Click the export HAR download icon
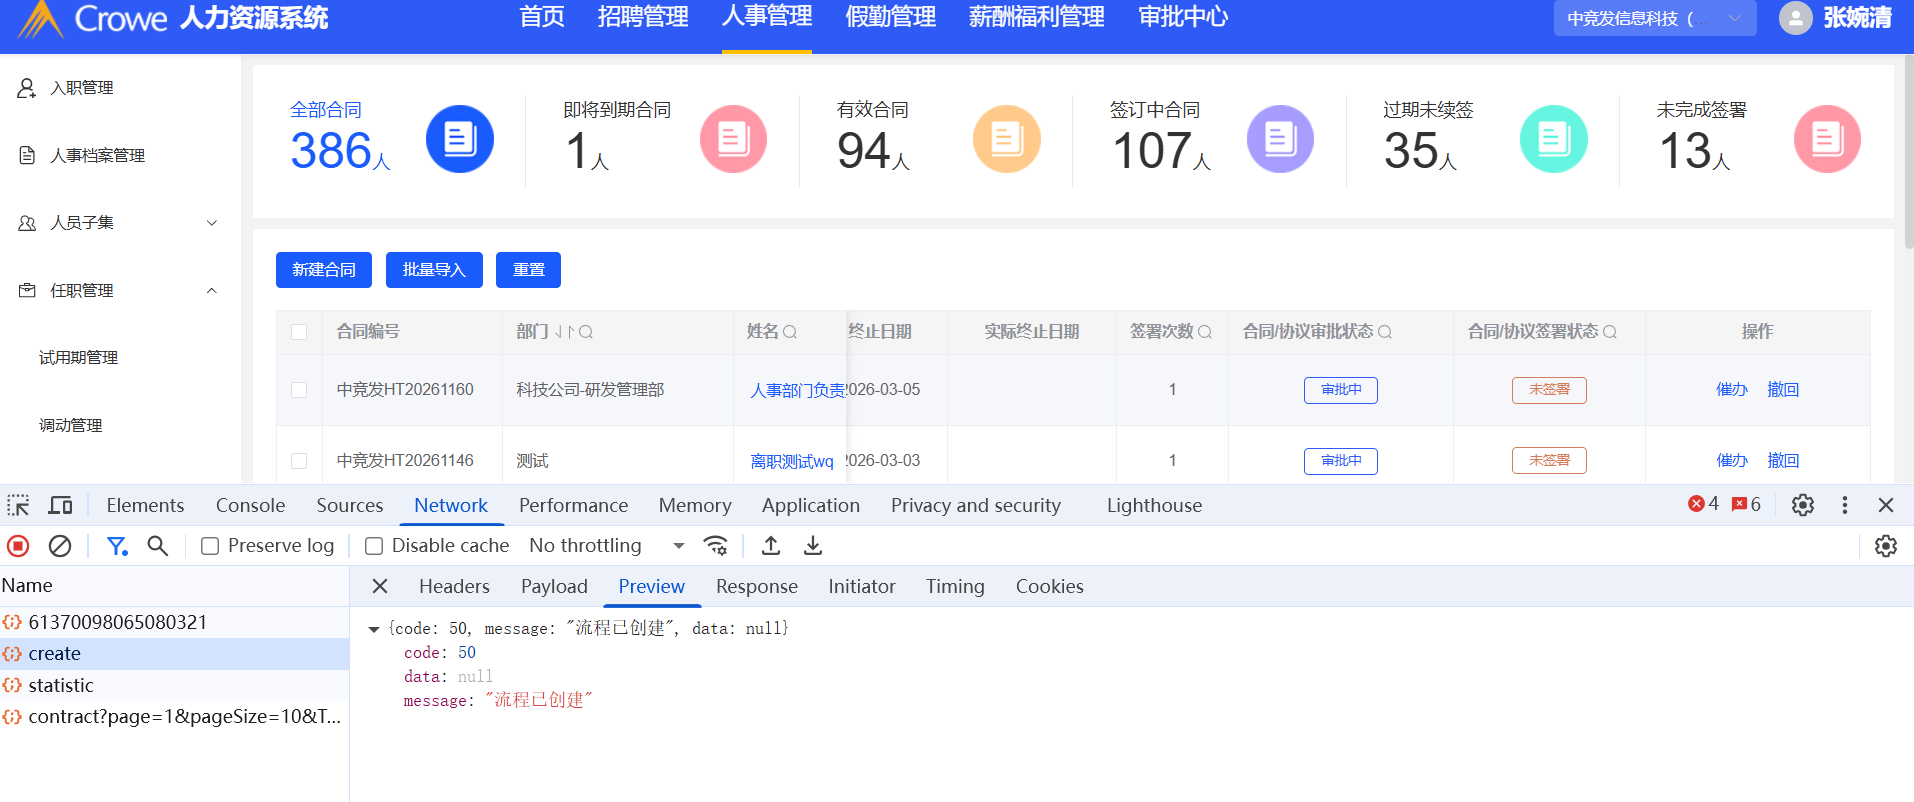1914x802 pixels. click(x=813, y=546)
